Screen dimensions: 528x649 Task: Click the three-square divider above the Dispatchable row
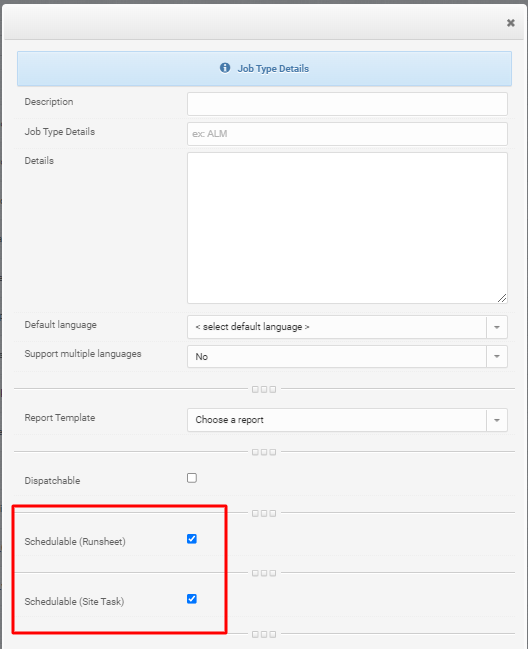click(x=264, y=452)
